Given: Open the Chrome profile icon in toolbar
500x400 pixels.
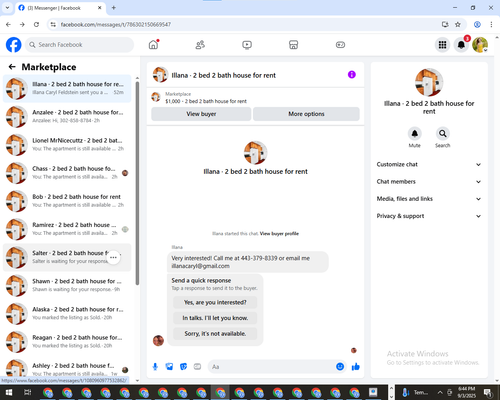Looking at the screenshot, I should coord(477,24).
